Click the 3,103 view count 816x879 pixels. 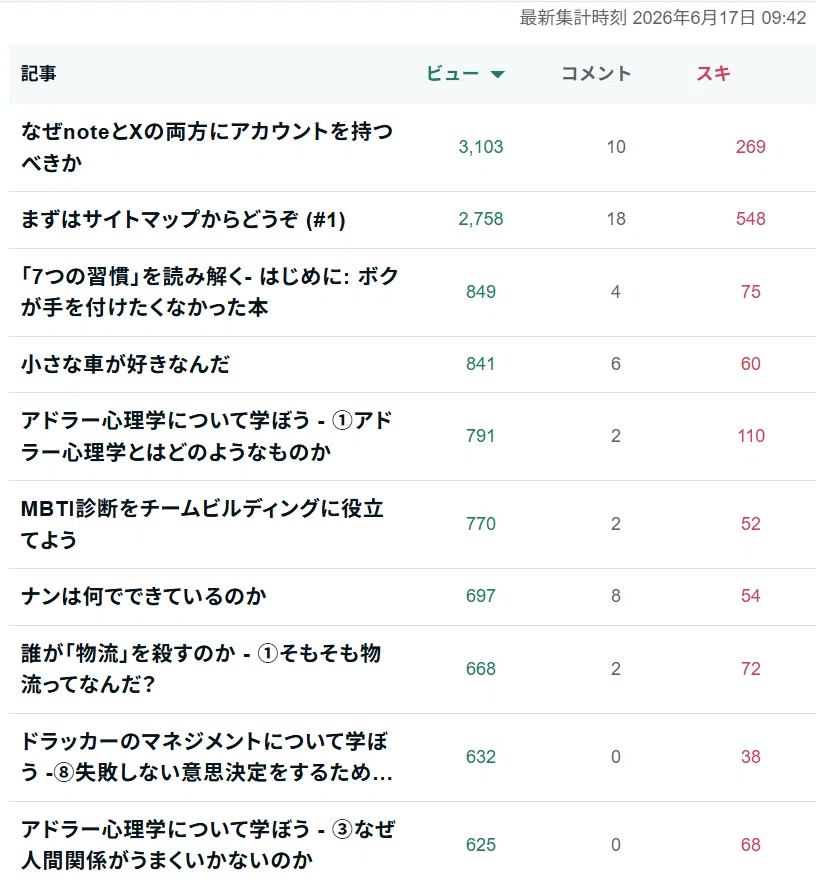point(481,147)
